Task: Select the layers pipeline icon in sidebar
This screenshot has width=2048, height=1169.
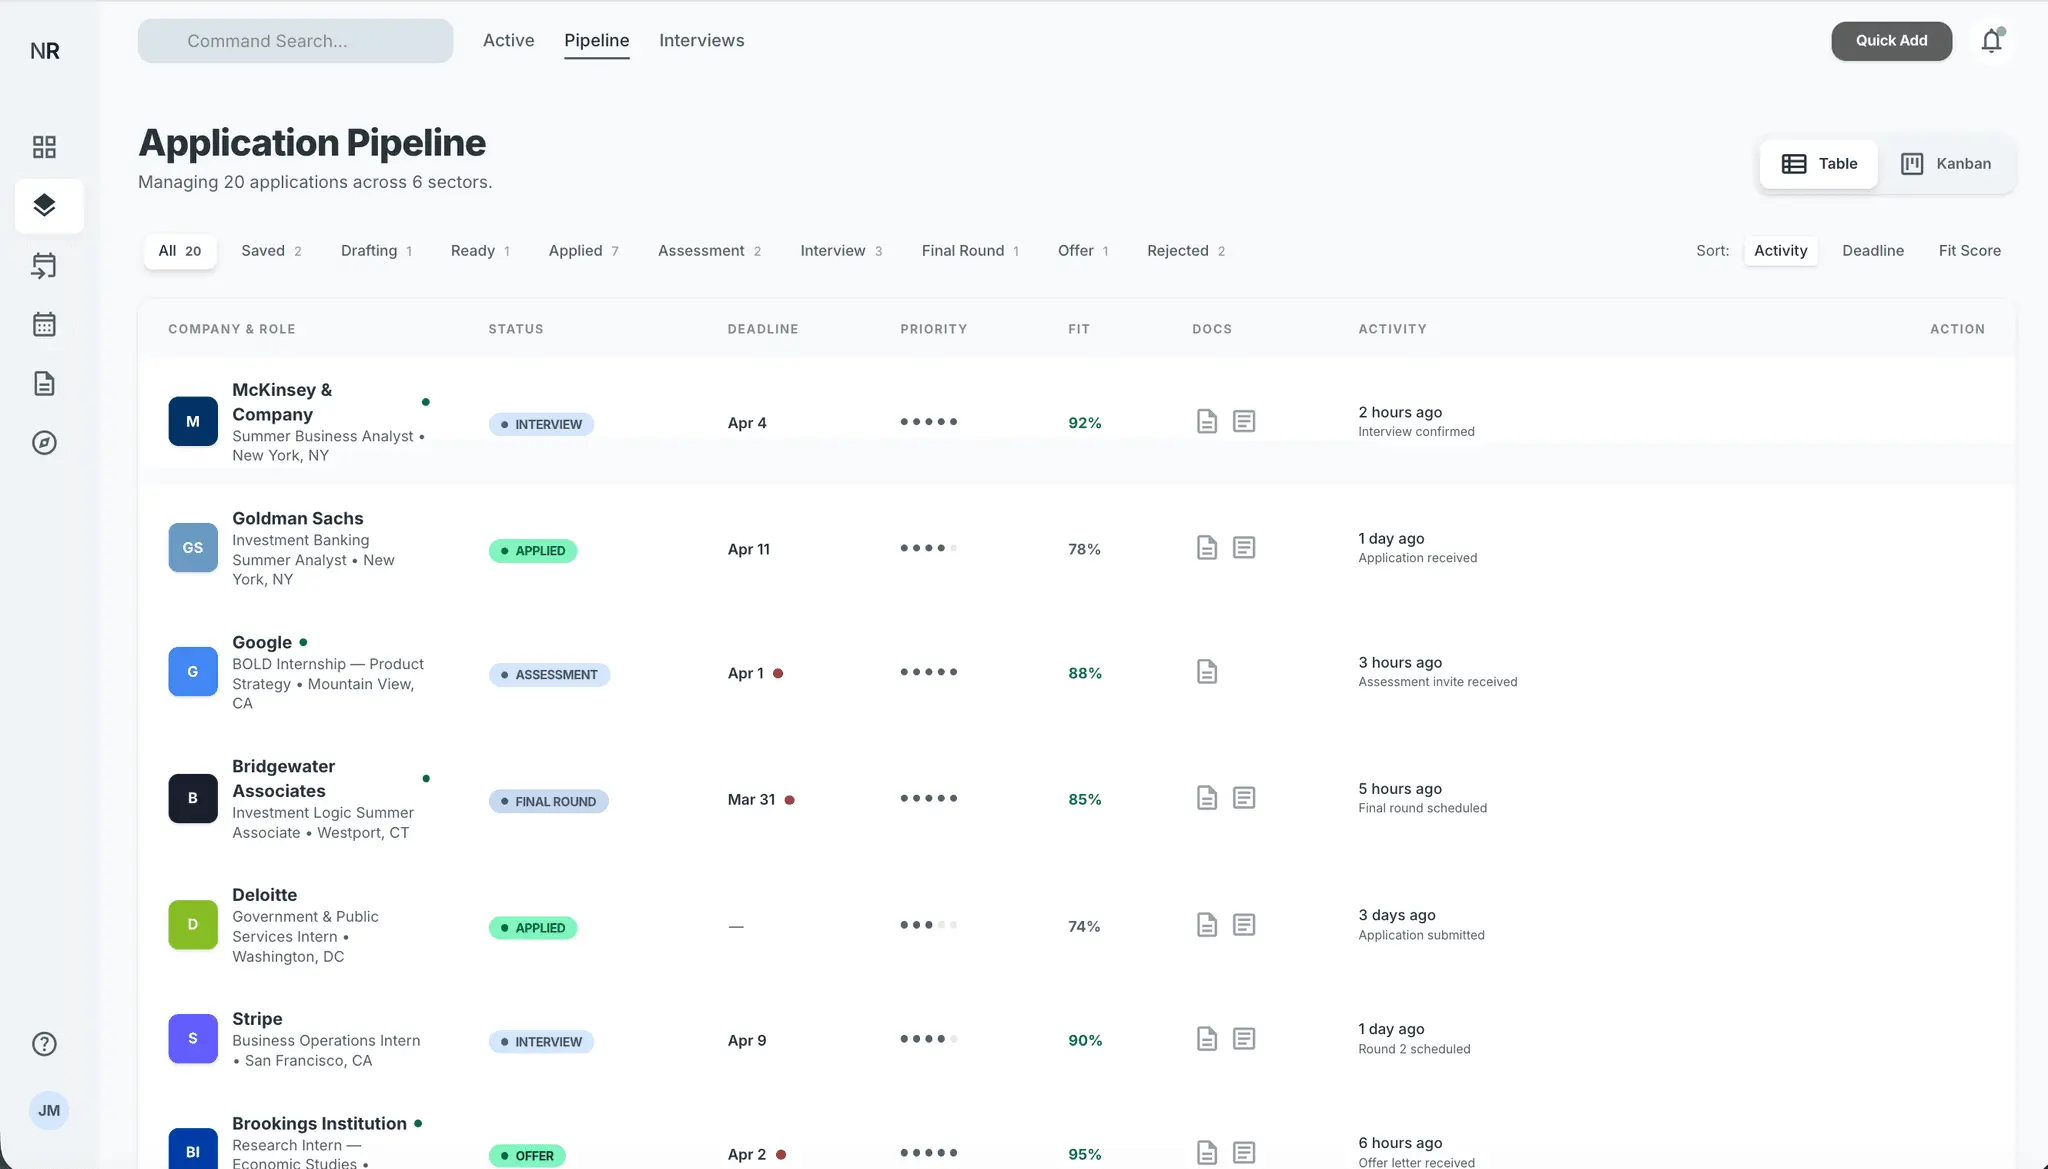Action: click(44, 206)
